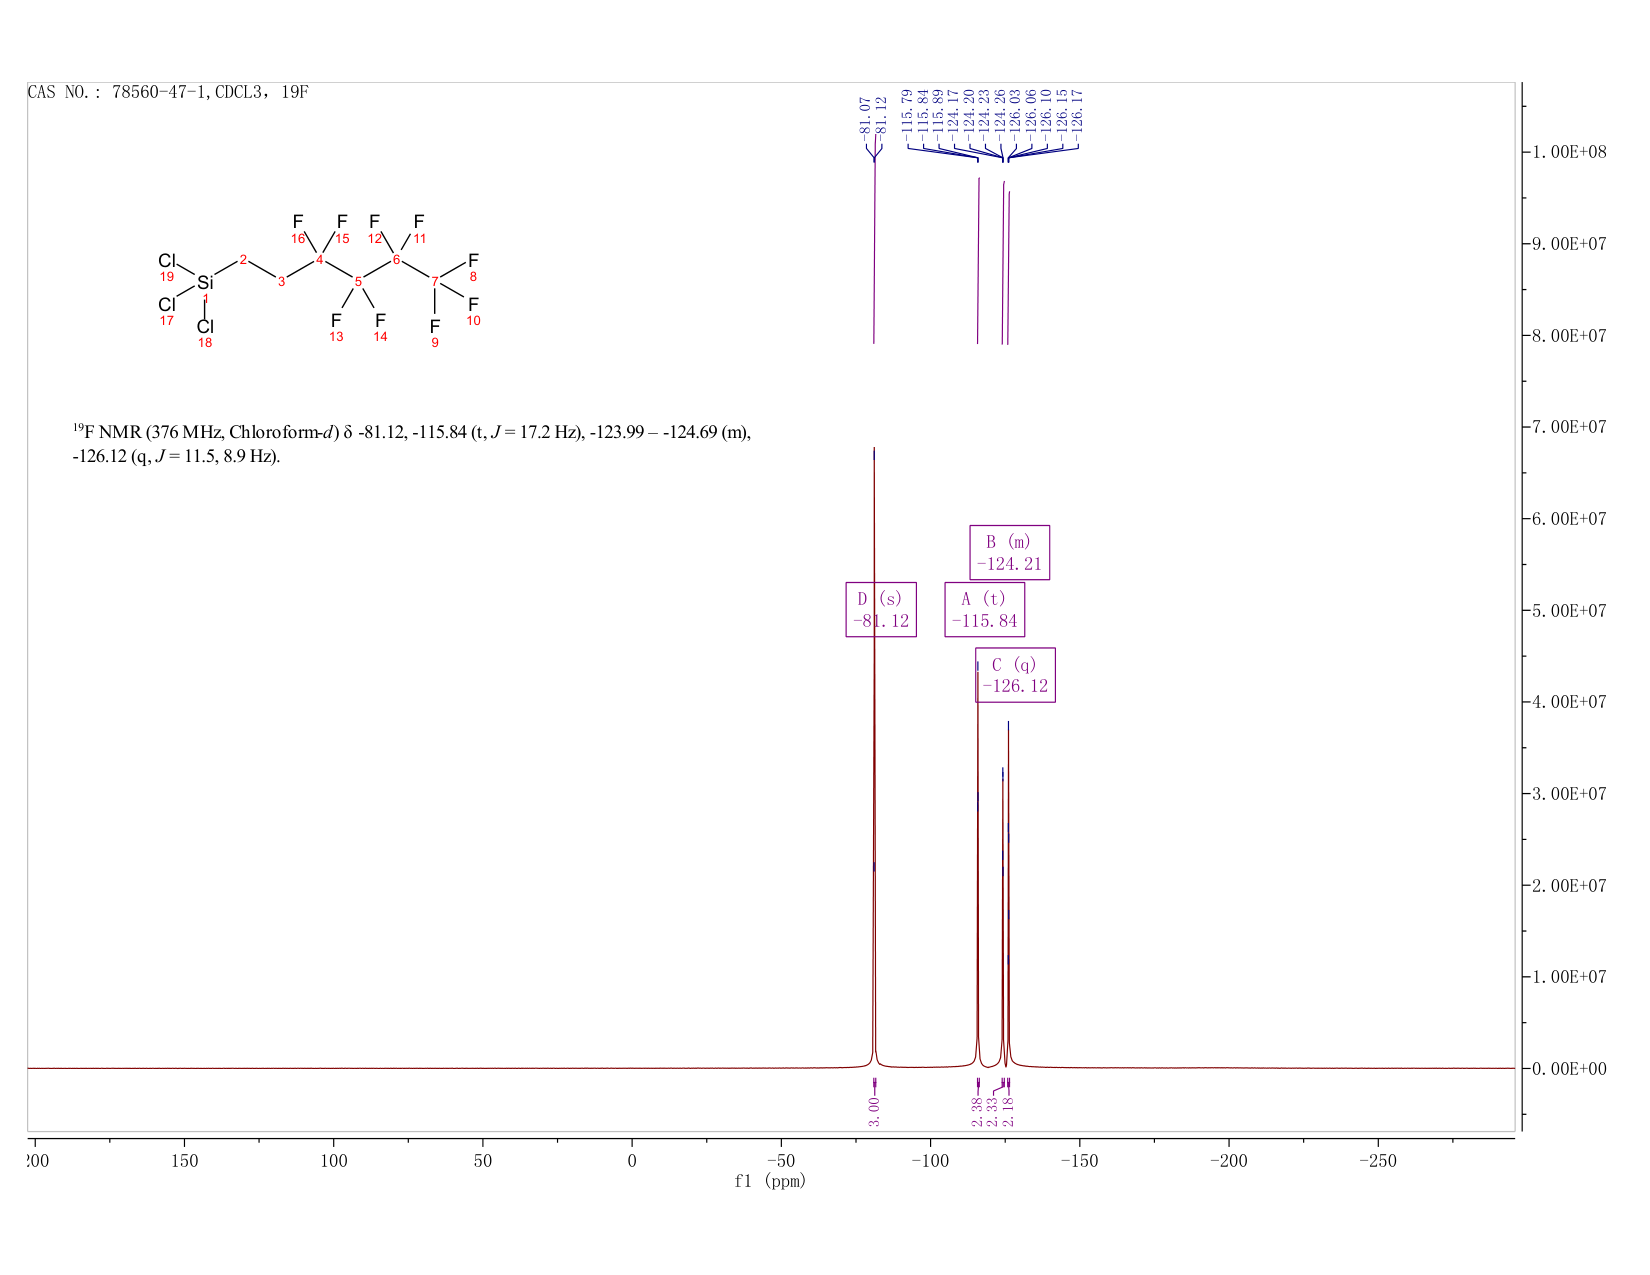Click the F atom numbered 15

coord(342,222)
